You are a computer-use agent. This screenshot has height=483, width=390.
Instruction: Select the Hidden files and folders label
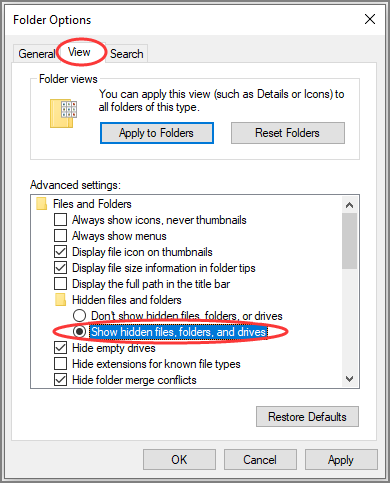127,300
